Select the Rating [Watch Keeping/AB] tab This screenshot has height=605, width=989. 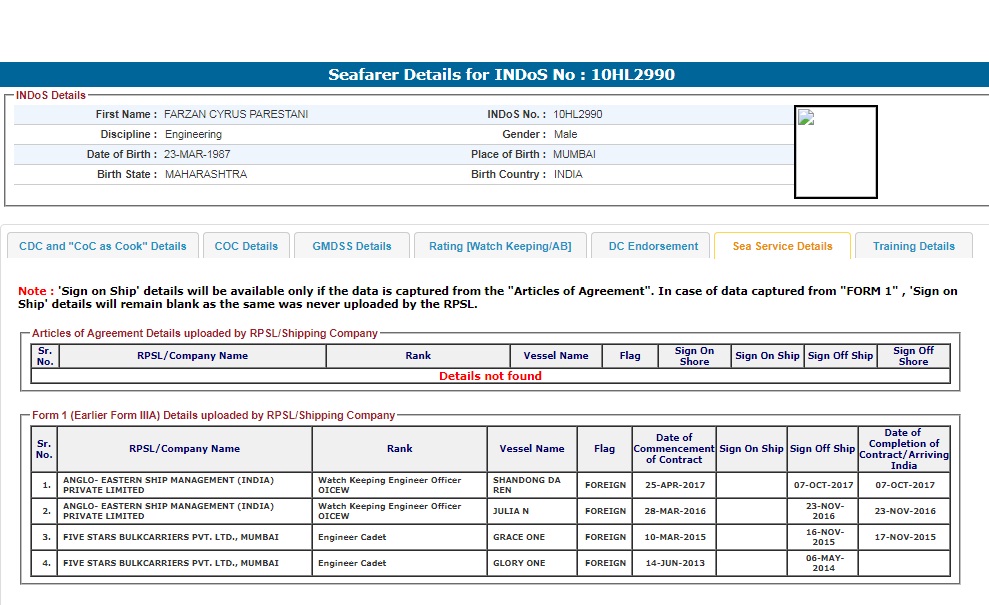click(500, 246)
